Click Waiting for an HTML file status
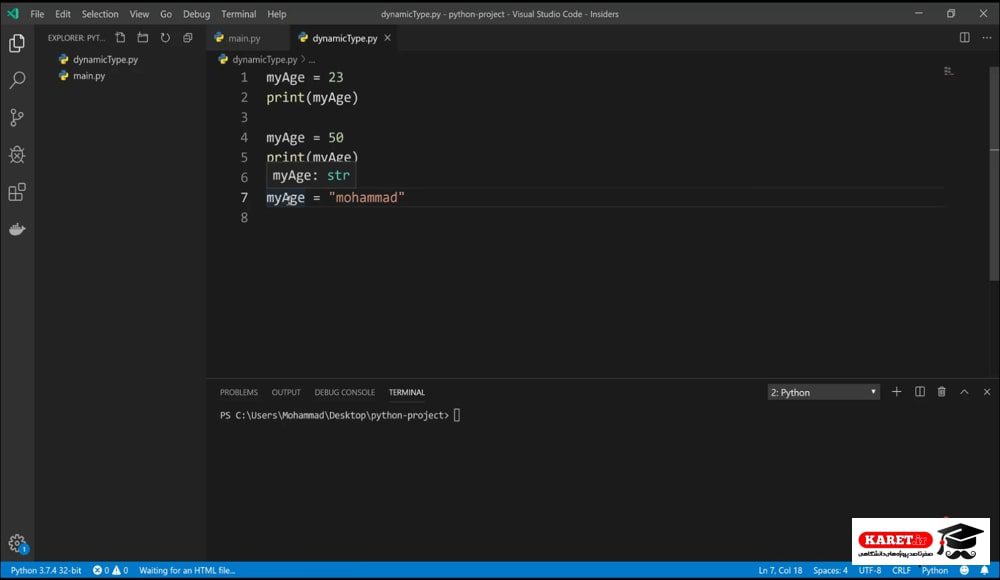This screenshot has width=1000, height=580. click(x=187, y=570)
